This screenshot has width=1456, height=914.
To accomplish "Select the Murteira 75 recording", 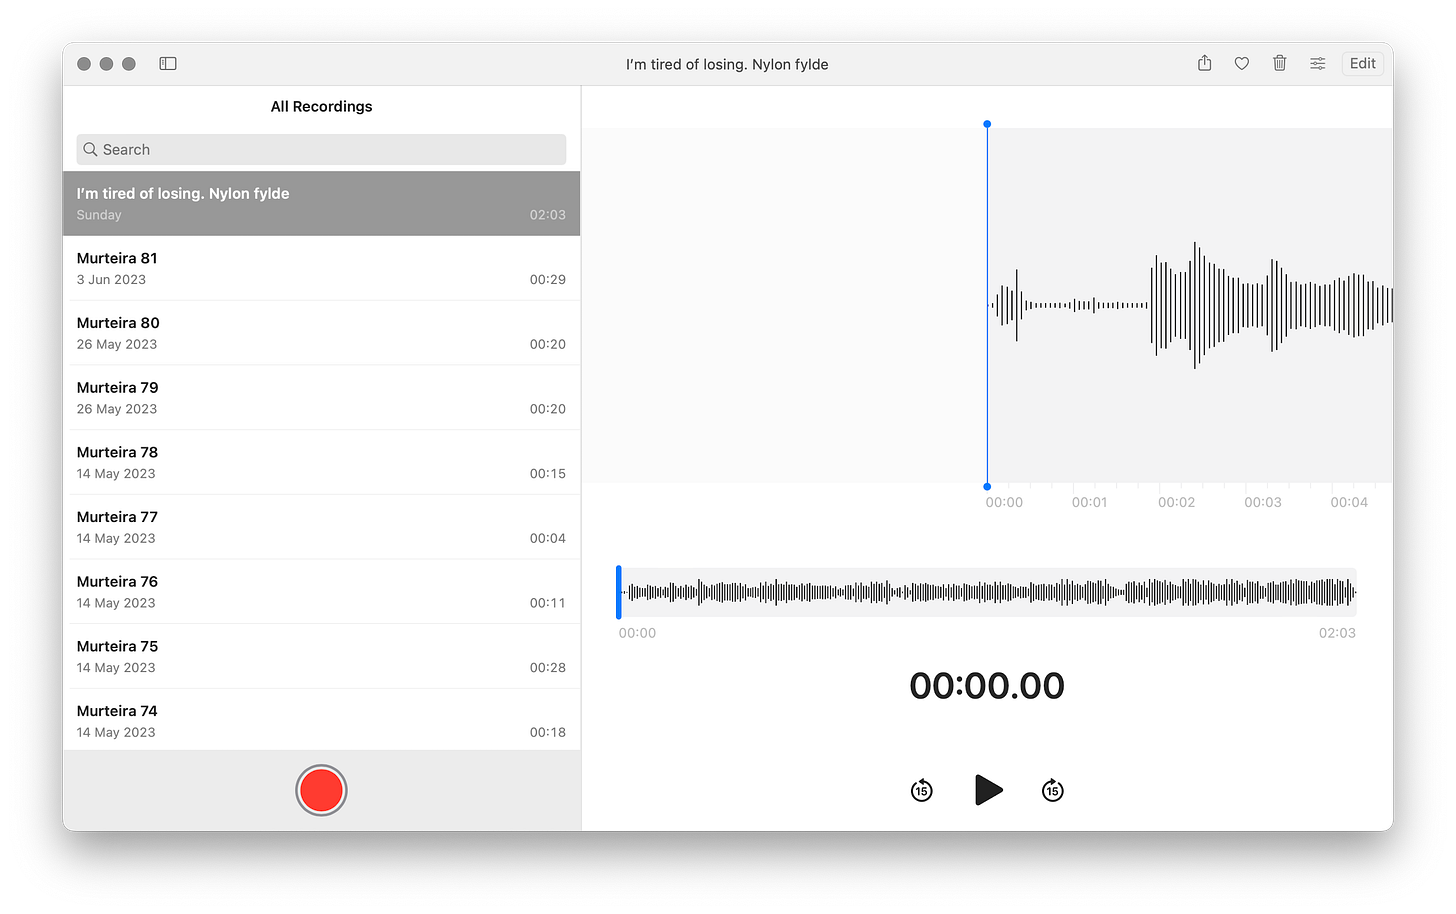I will (321, 656).
